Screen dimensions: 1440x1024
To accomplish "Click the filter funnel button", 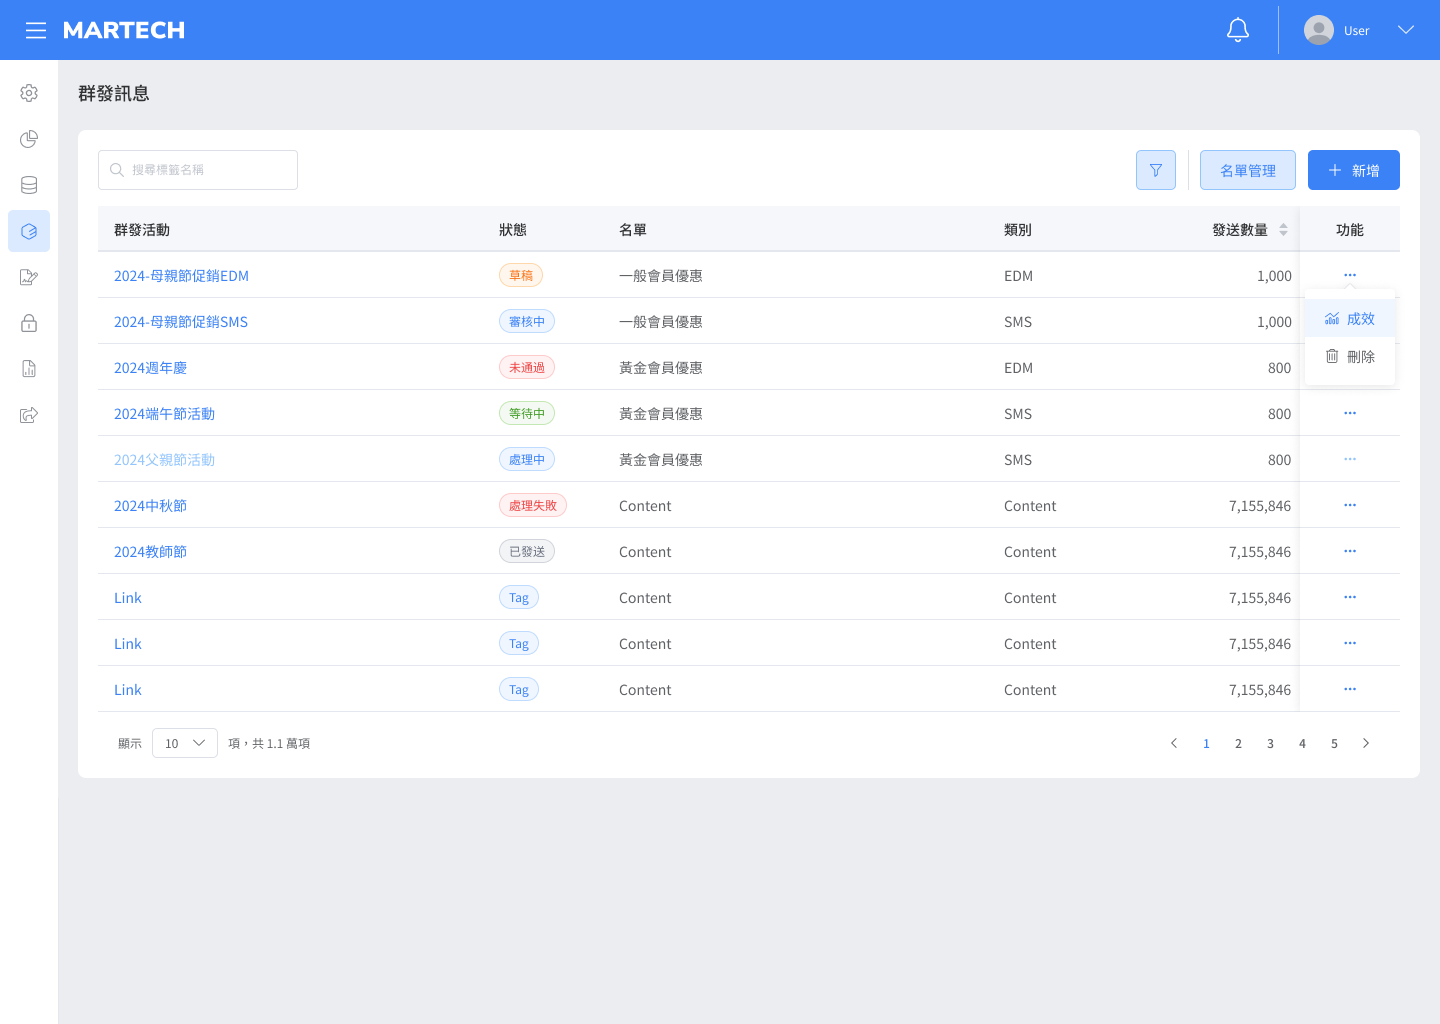I will (1155, 170).
